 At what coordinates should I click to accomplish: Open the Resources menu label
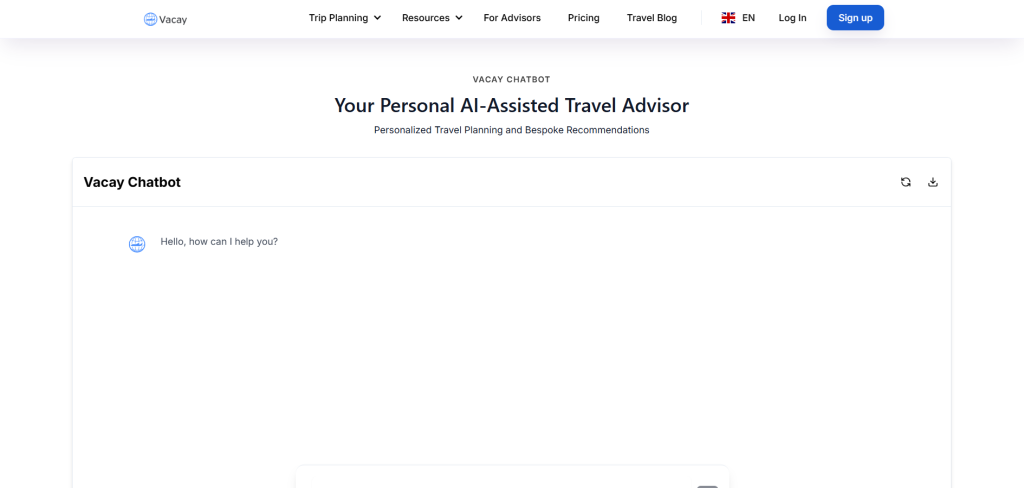pos(426,18)
